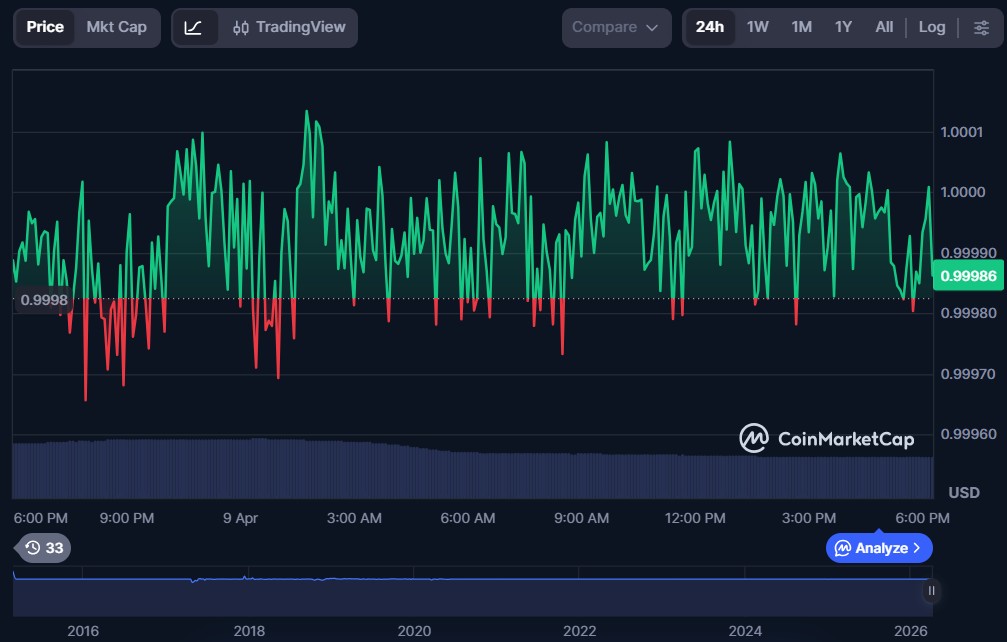1007x642 pixels.
Task: Show the 1Y time range
Action: (x=843, y=28)
